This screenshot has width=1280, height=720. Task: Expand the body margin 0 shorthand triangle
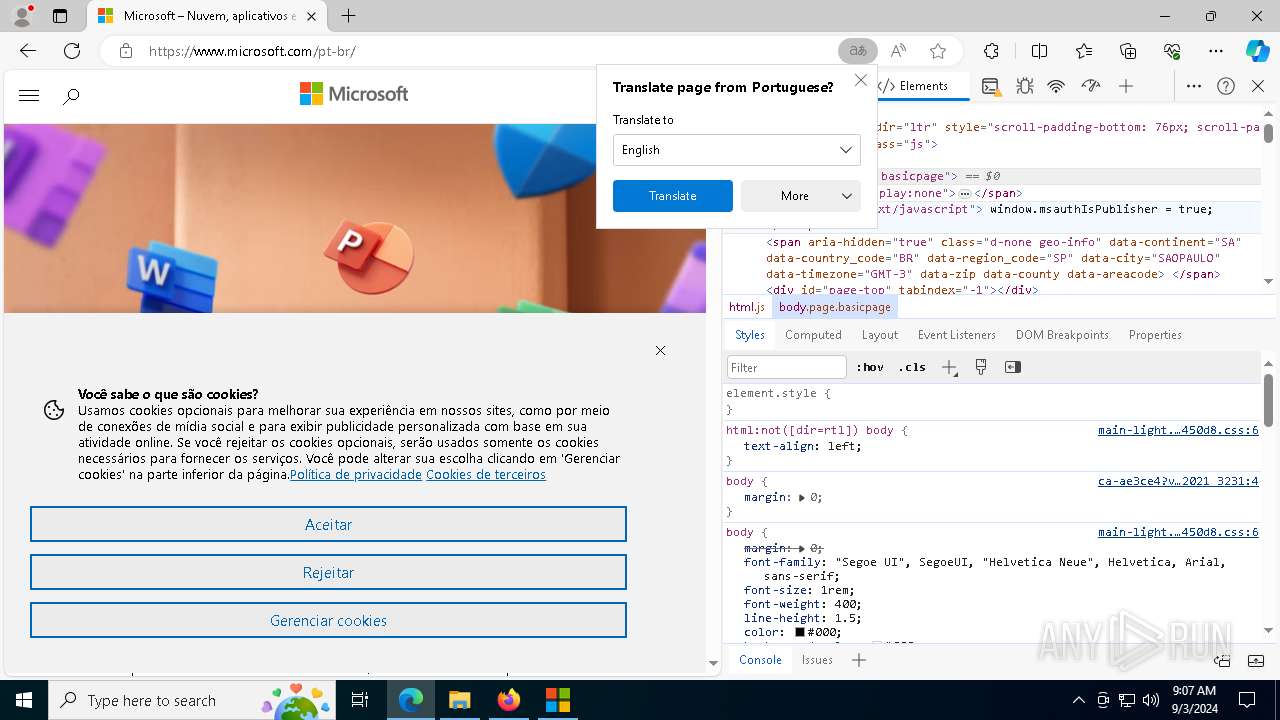(x=801, y=497)
